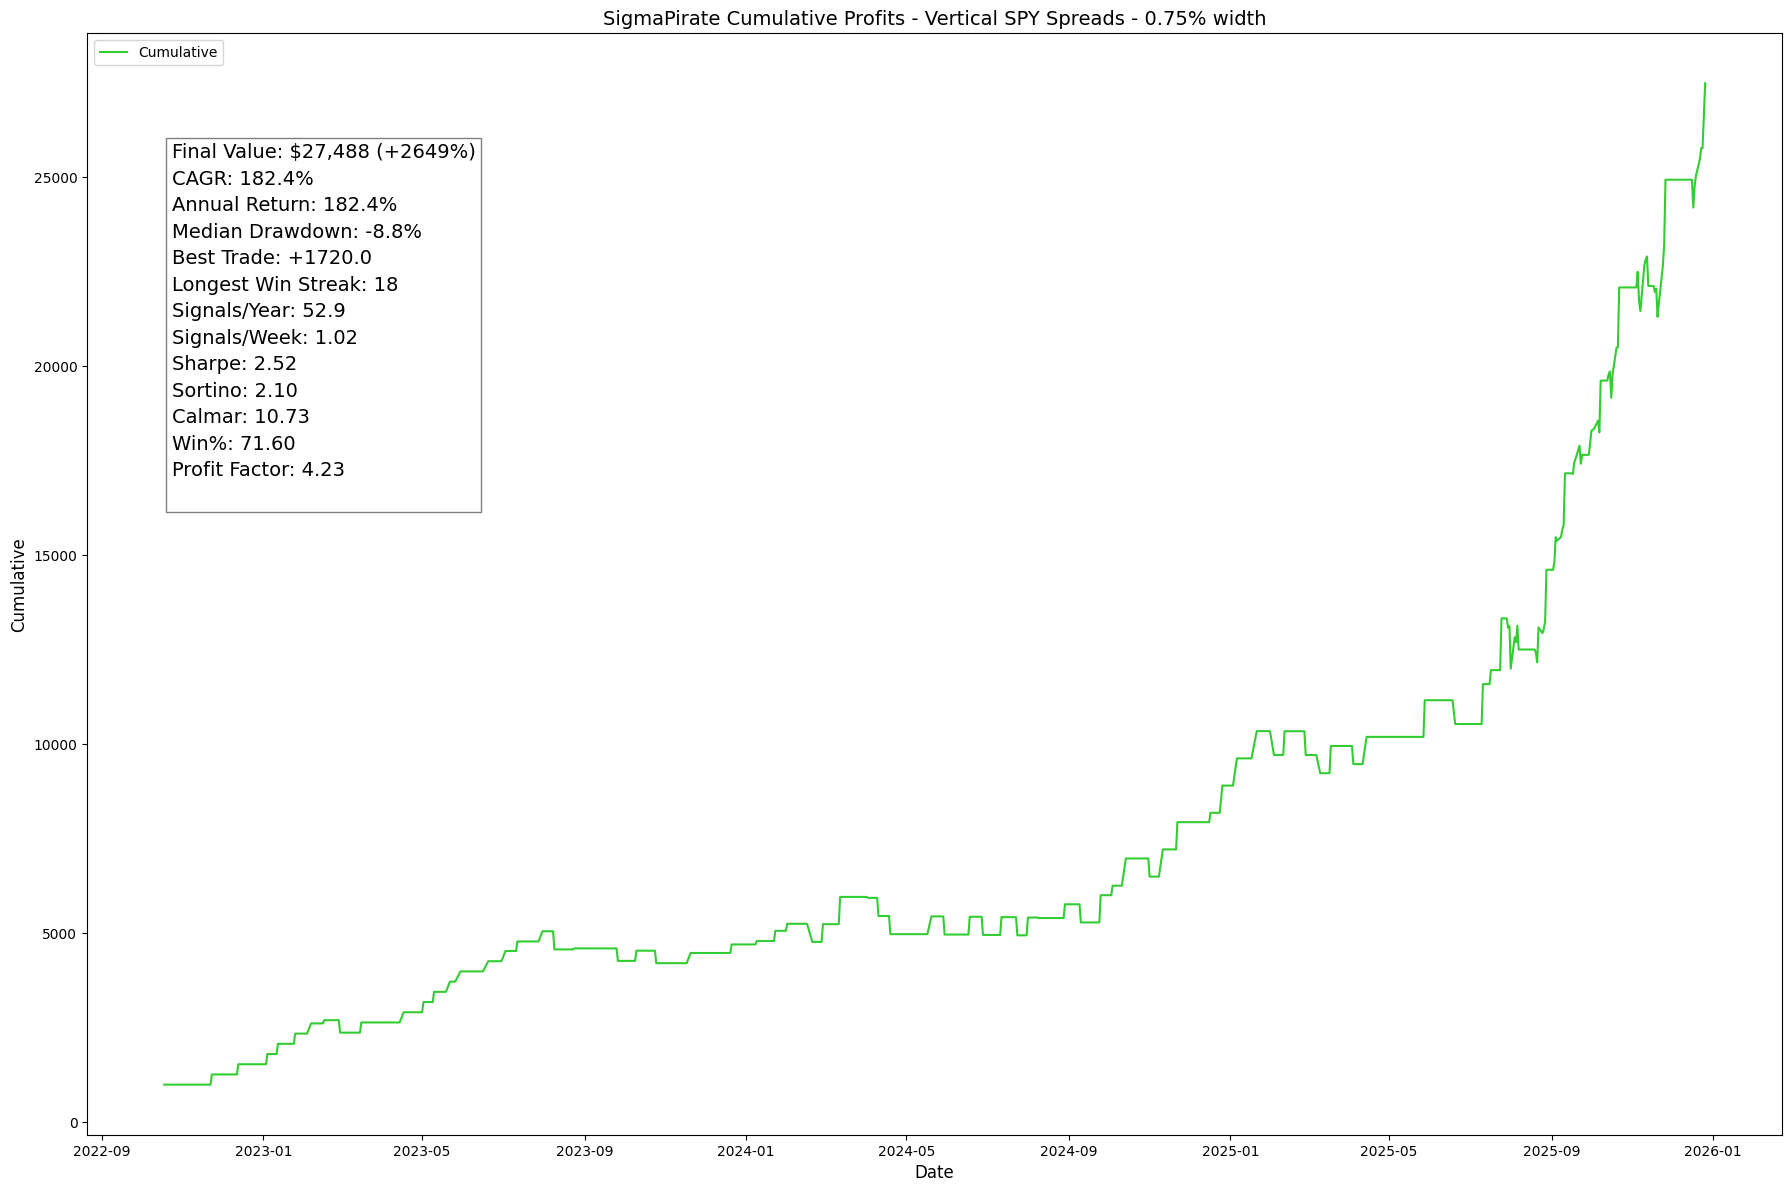Click the 2025-09 x-axis tick label

click(x=1551, y=1150)
